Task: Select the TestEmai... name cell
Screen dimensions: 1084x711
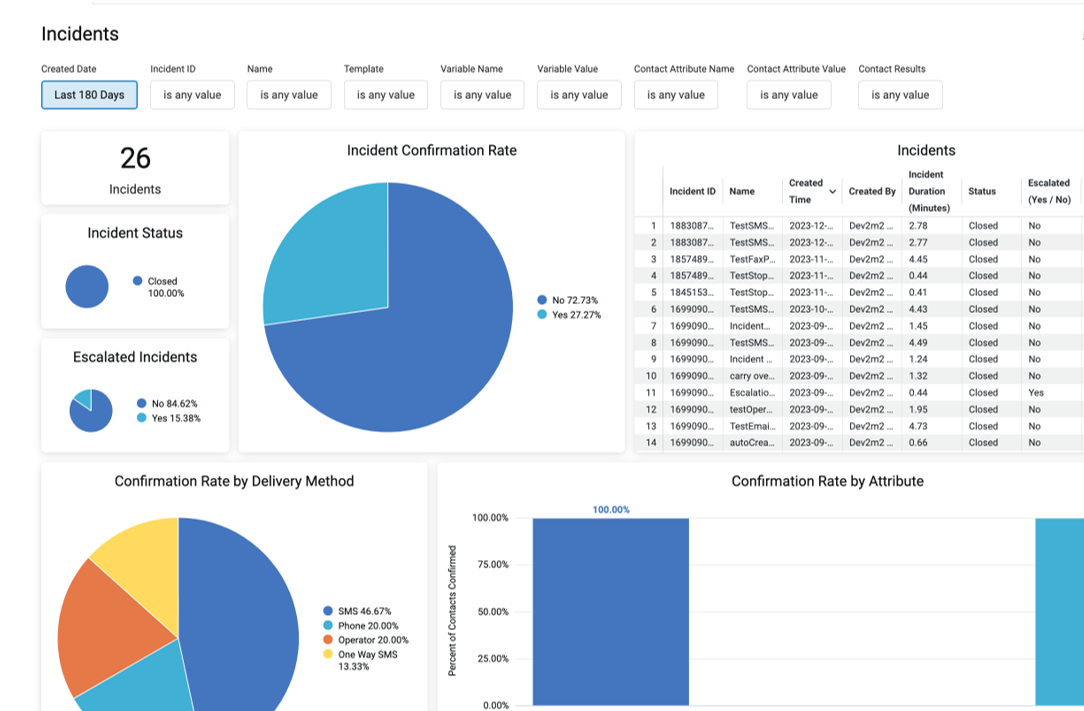Action: coord(752,426)
